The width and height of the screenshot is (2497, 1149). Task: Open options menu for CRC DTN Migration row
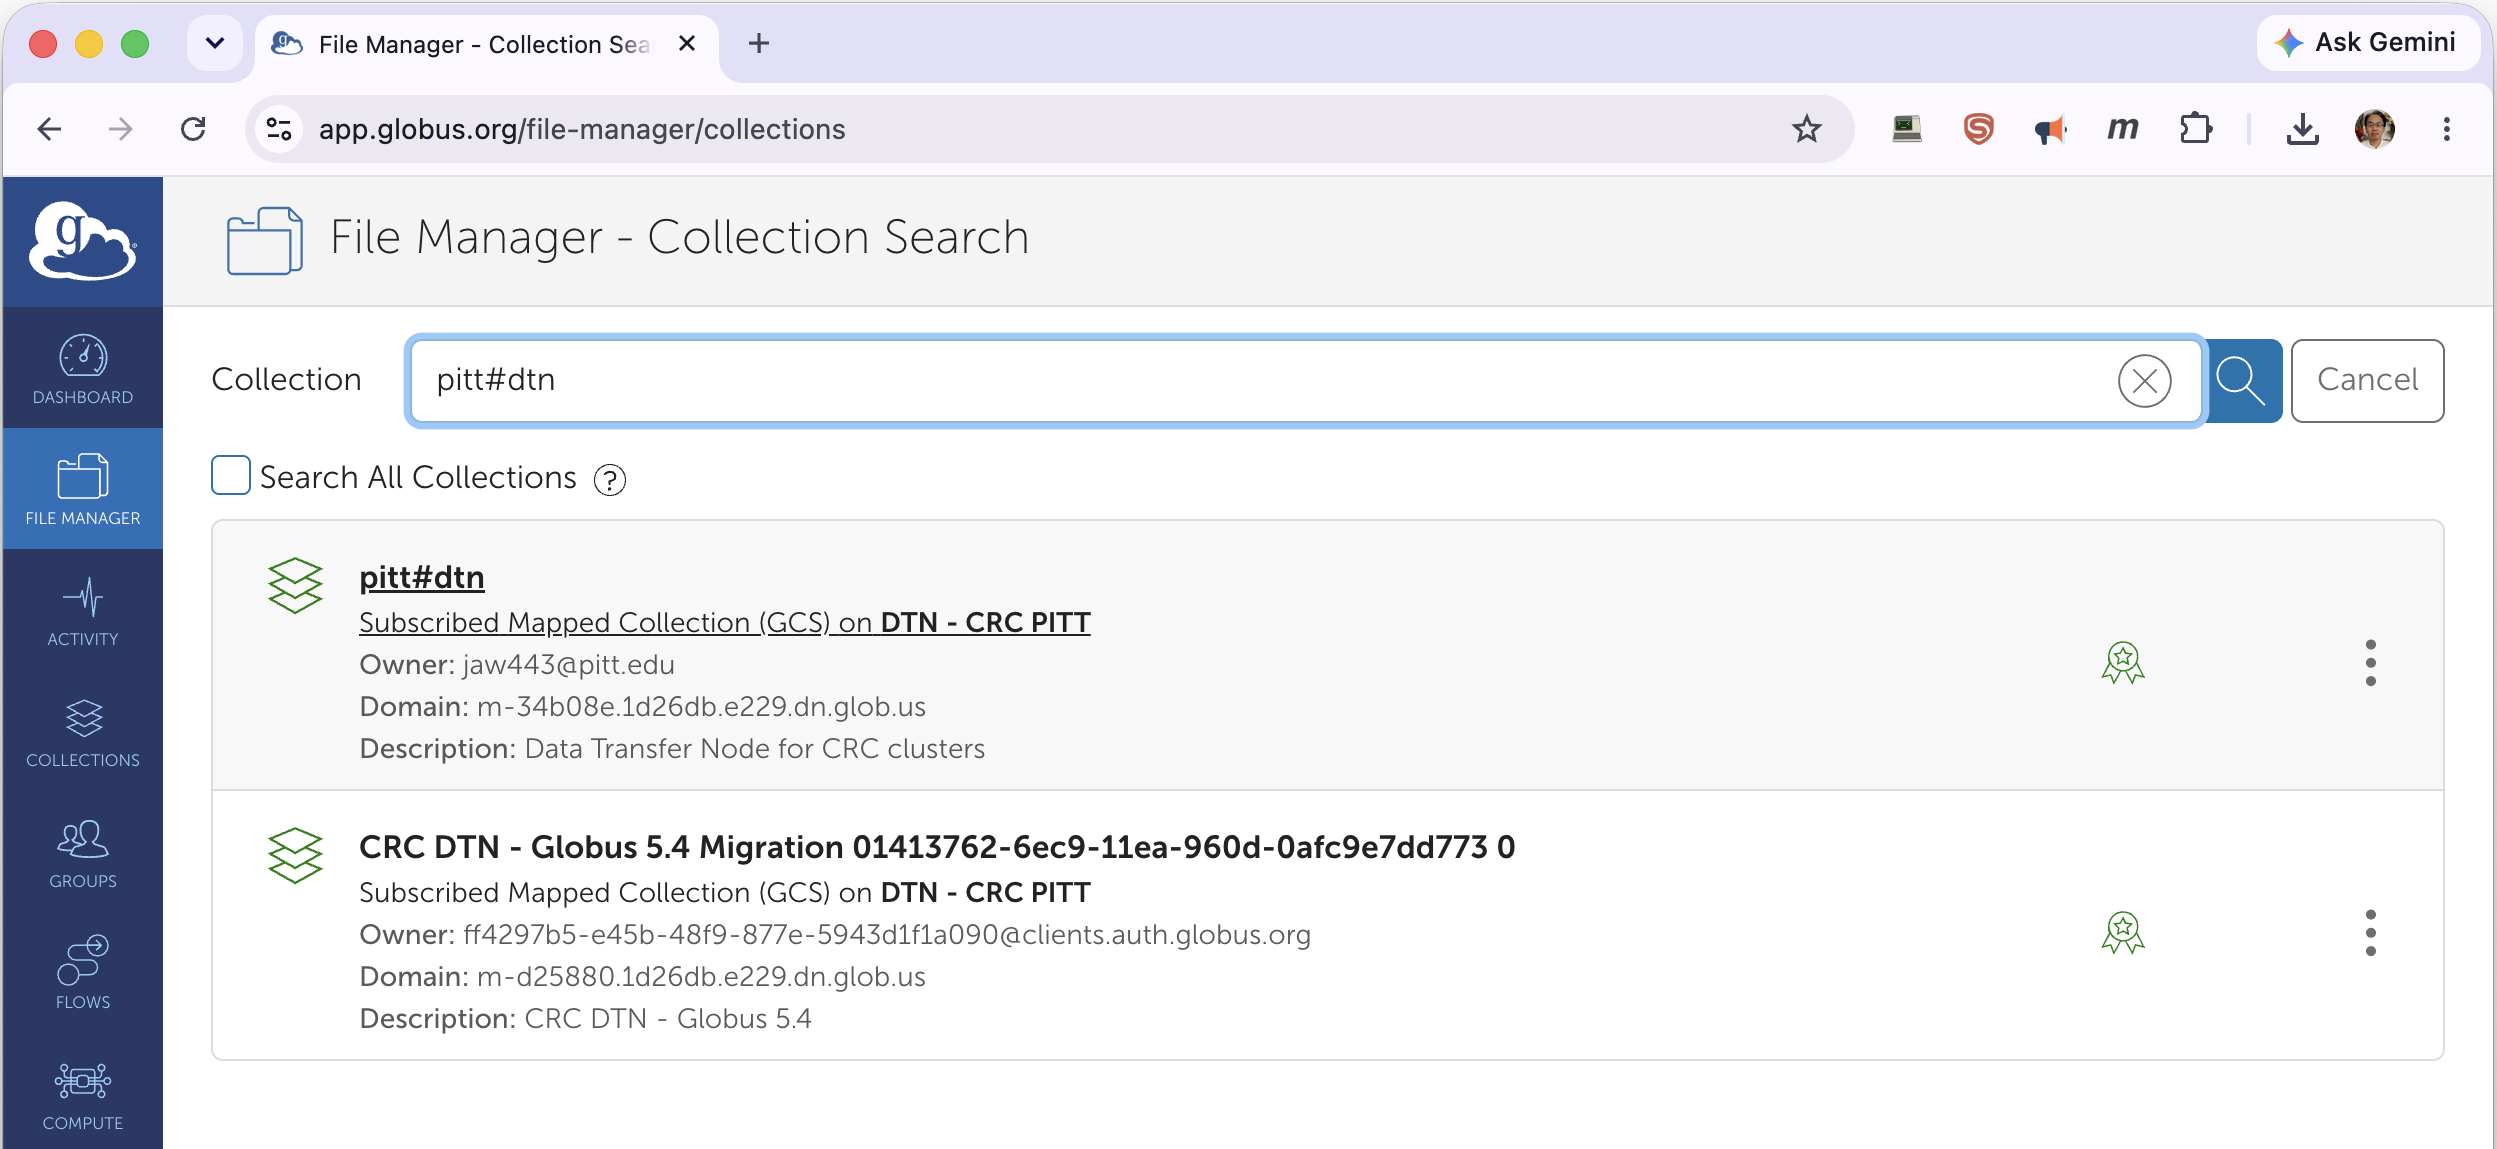[x=2370, y=933]
